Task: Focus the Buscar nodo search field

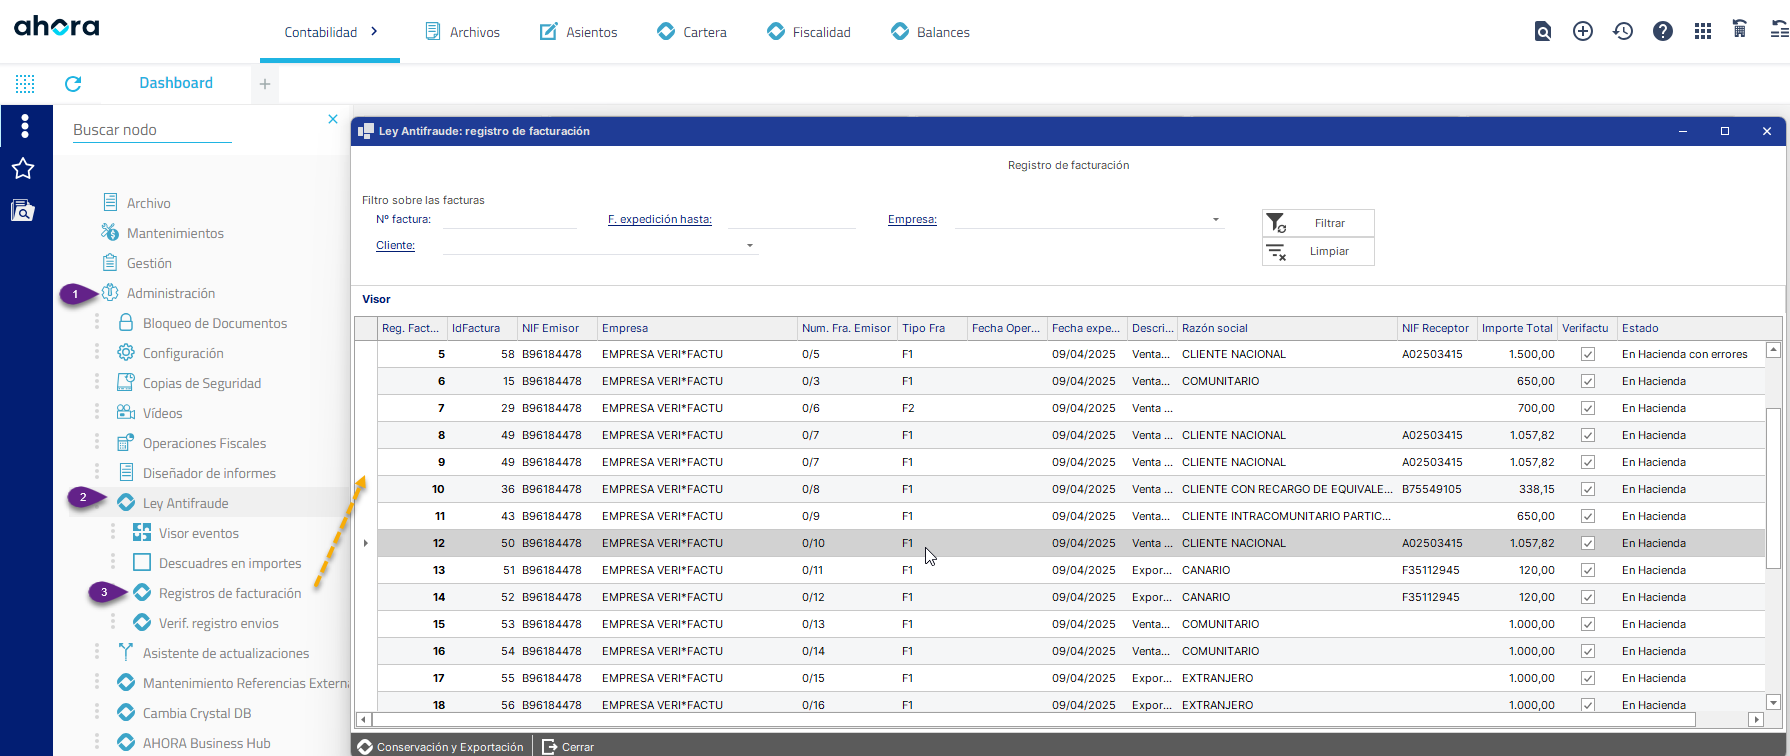Action: click(152, 130)
